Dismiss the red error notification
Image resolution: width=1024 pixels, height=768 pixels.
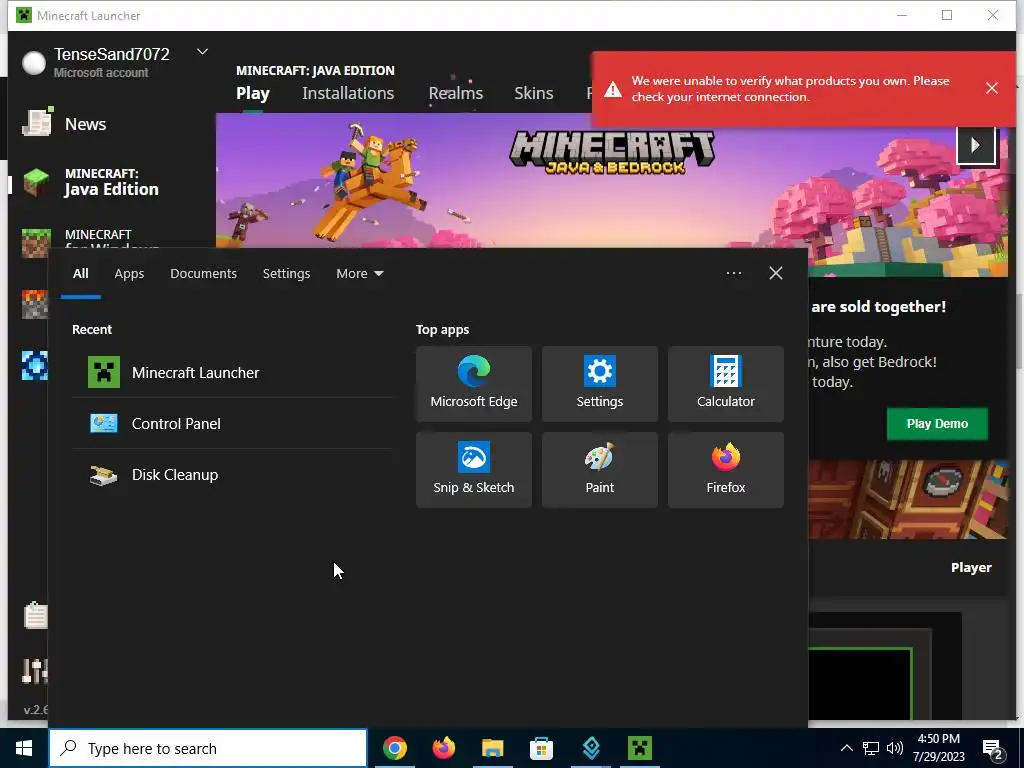pyautogui.click(x=991, y=88)
